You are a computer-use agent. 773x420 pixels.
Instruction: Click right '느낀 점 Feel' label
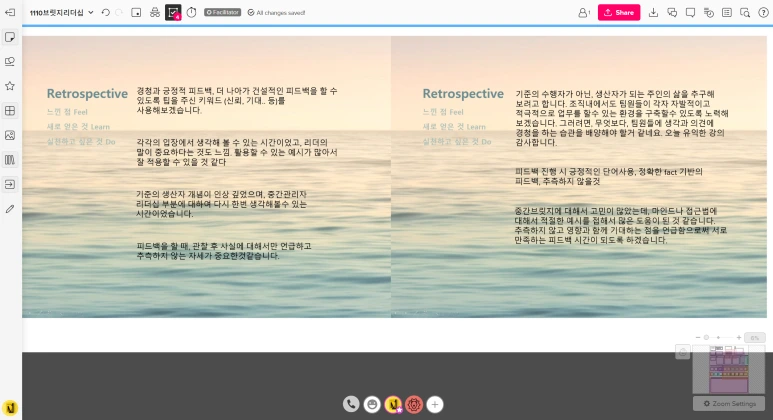443,112
